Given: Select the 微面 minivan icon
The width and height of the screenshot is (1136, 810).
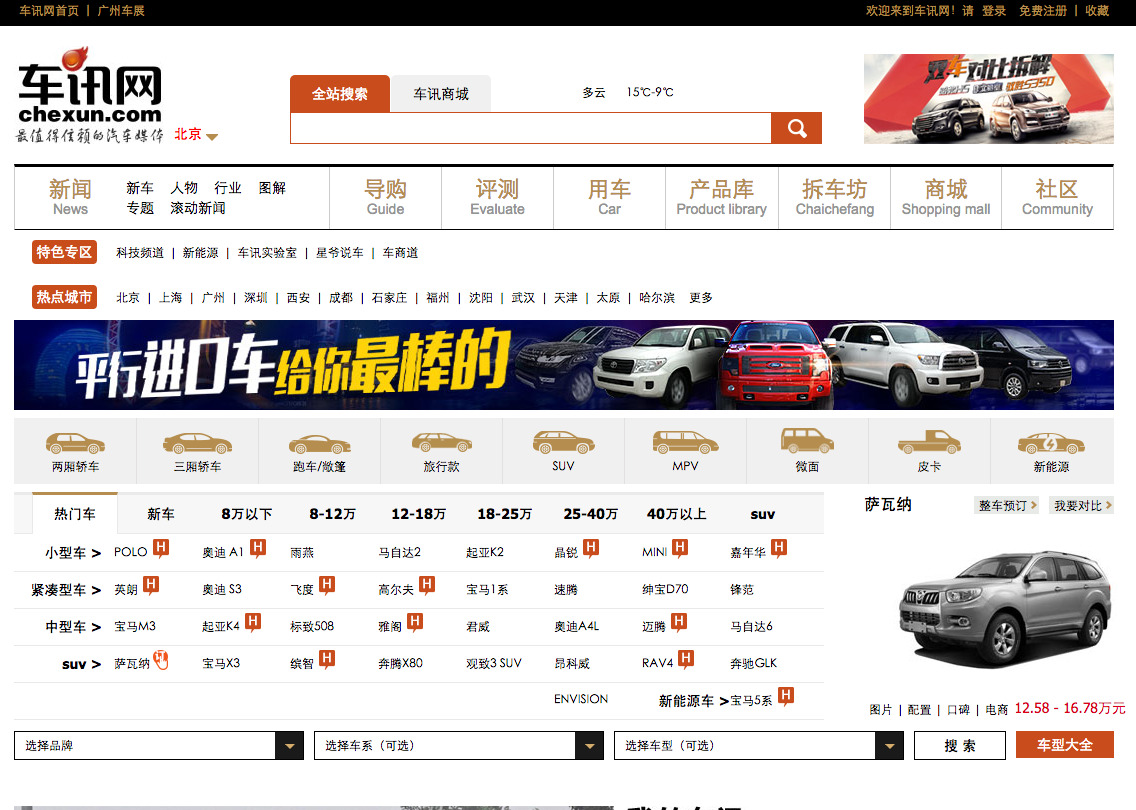Looking at the screenshot, I should click(x=807, y=441).
